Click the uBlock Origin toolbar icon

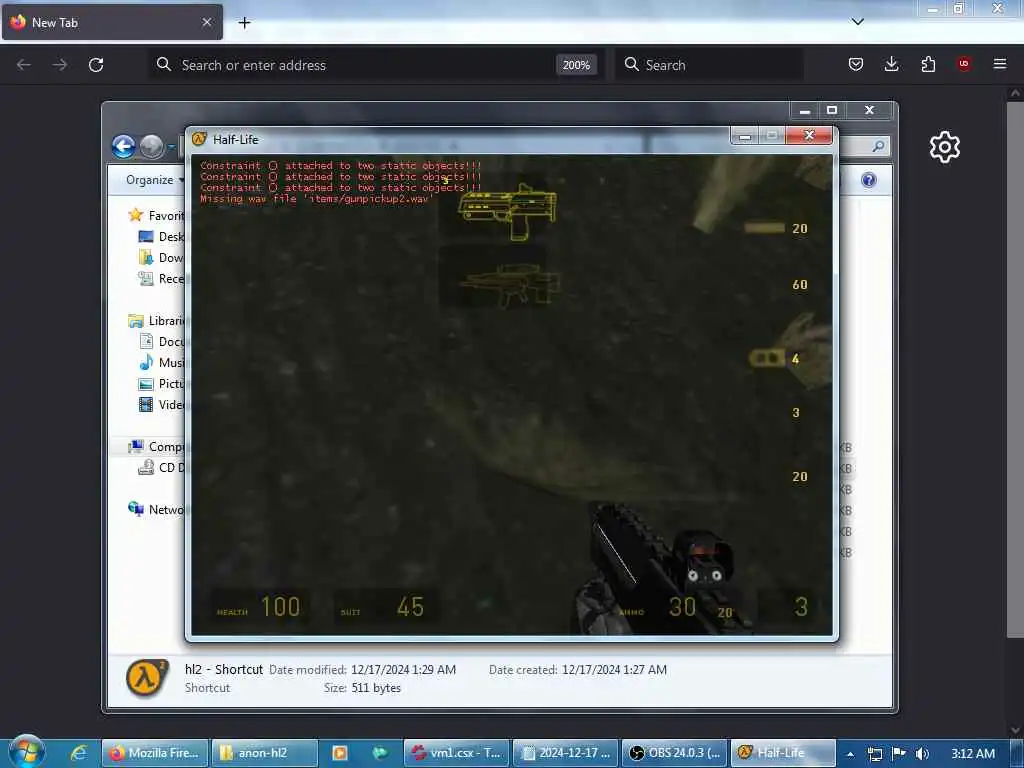[964, 64]
